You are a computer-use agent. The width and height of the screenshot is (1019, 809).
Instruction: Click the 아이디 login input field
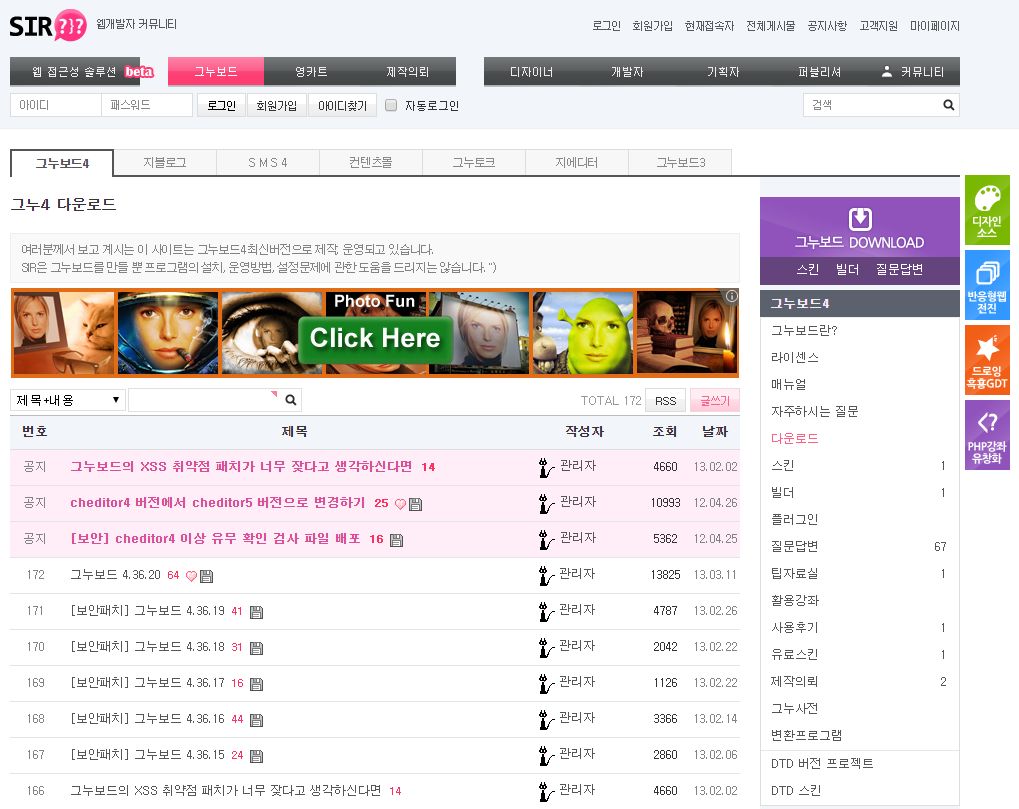(x=55, y=105)
